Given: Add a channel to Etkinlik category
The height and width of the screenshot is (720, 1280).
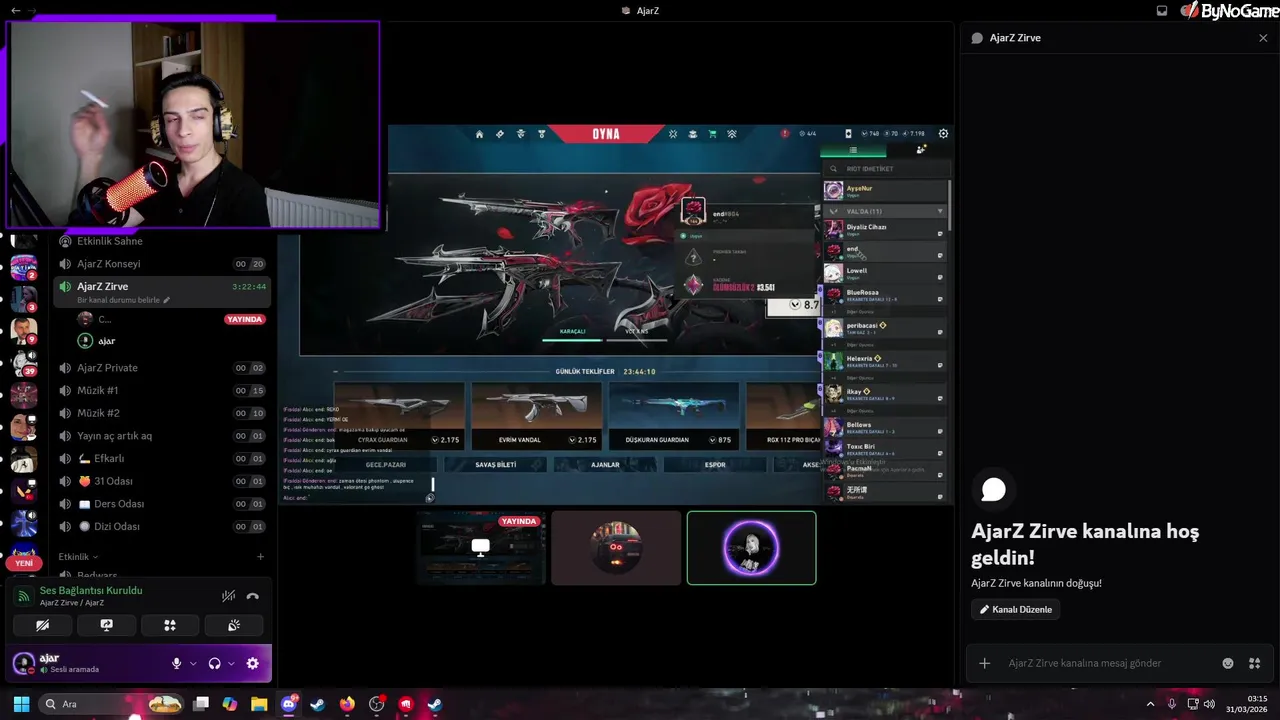Looking at the screenshot, I should click(260, 556).
